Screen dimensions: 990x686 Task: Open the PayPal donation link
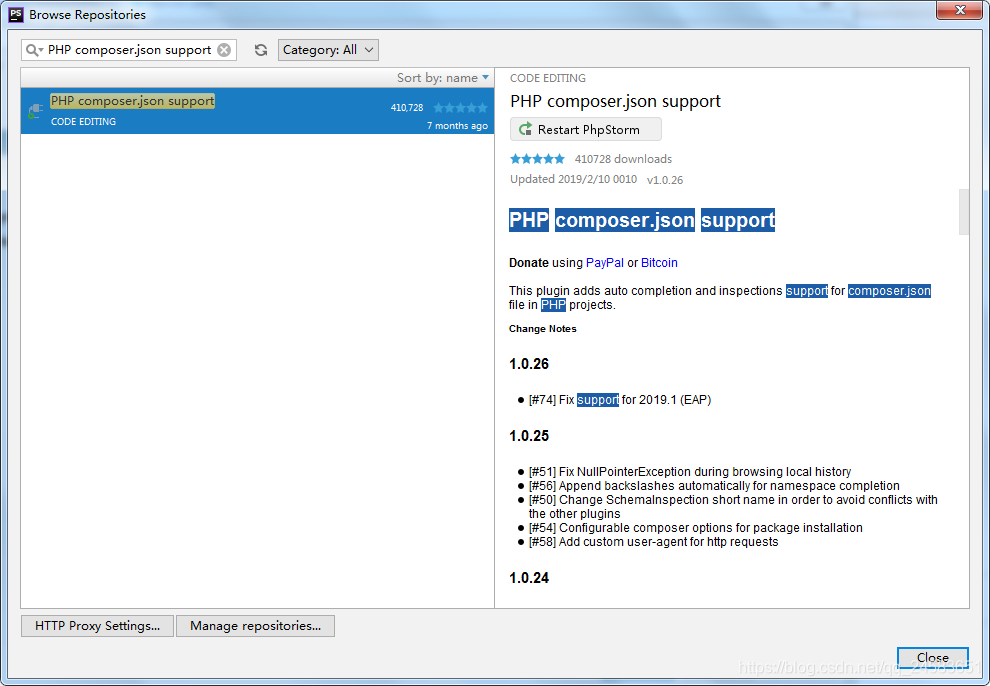[605, 263]
